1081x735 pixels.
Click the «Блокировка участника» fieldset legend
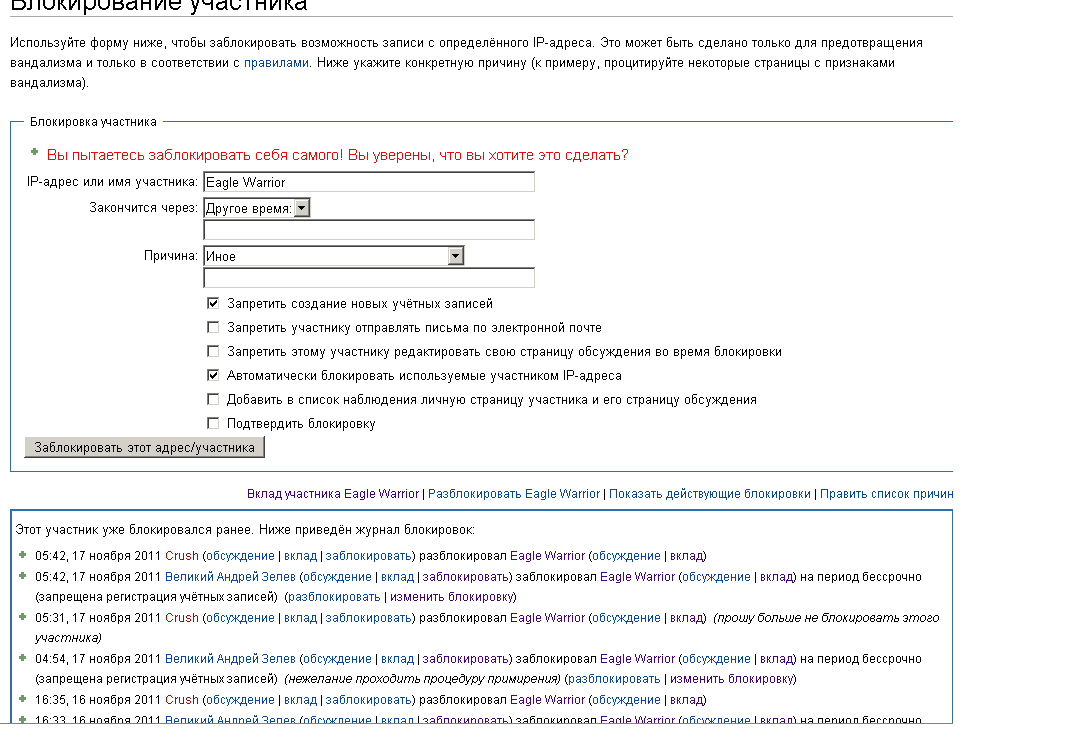tap(93, 121)
